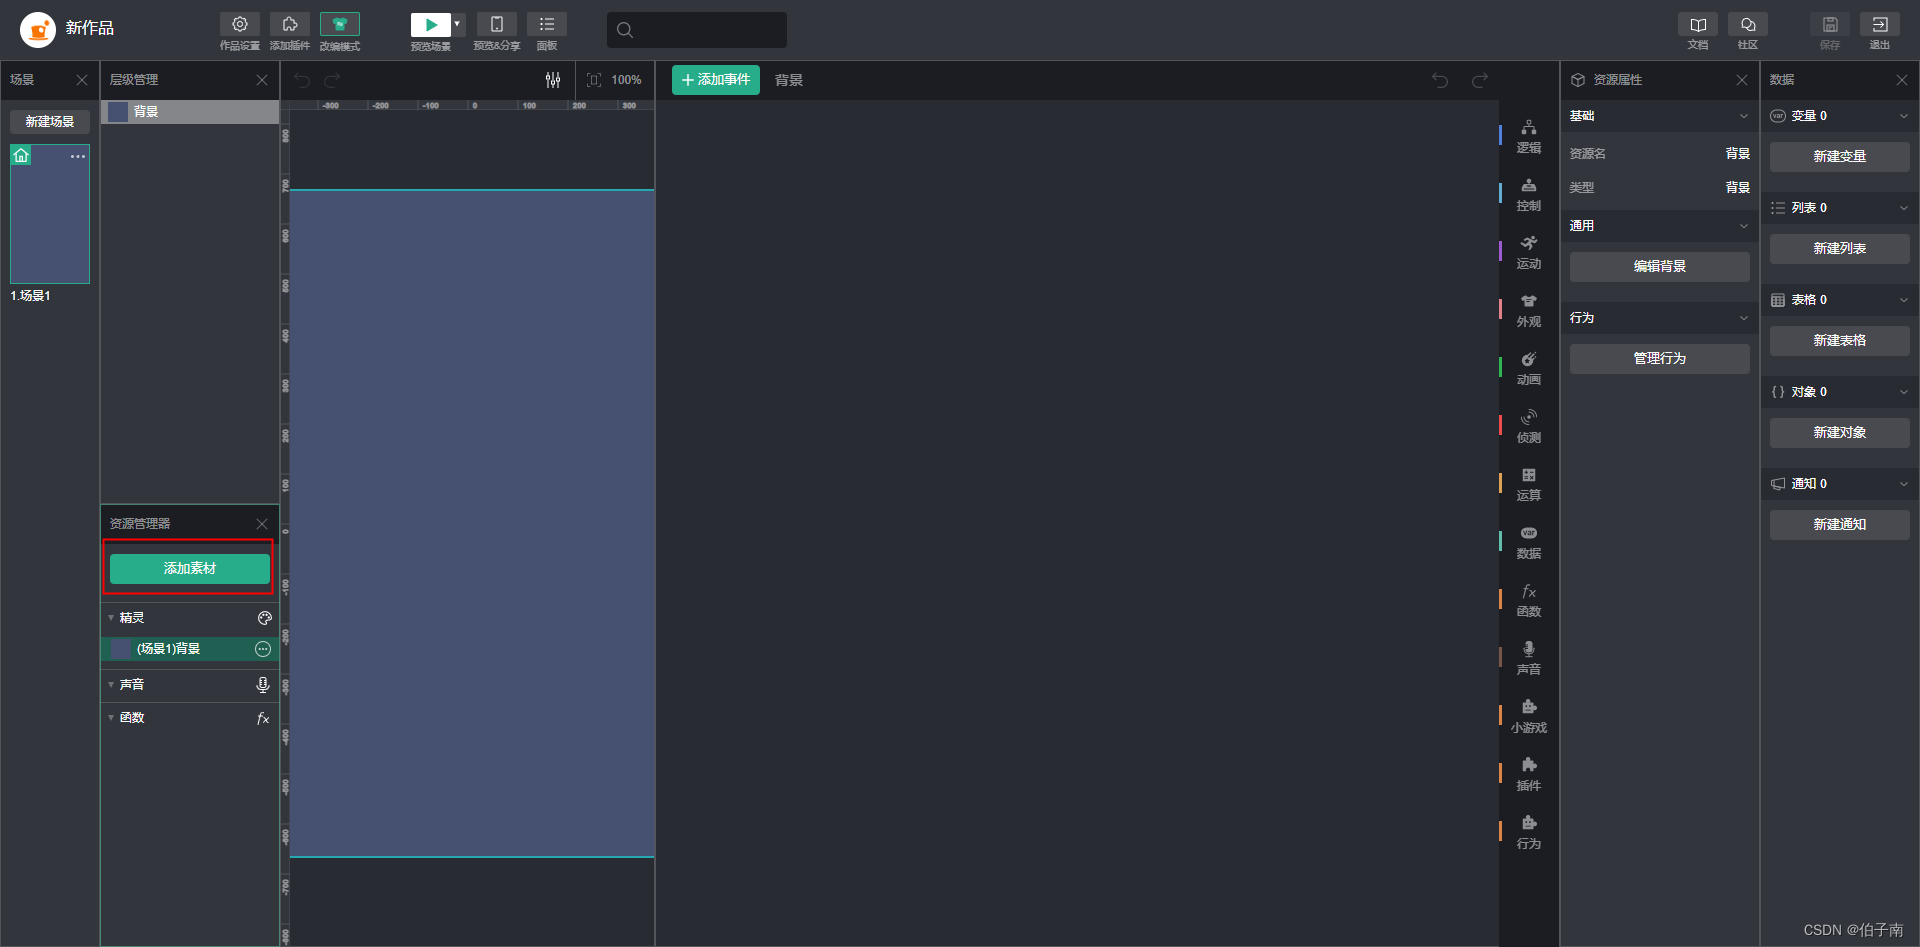Open 动画 block category
Screen dimensions: 1920x947
pyautogui.click(x=1529, y=369)
